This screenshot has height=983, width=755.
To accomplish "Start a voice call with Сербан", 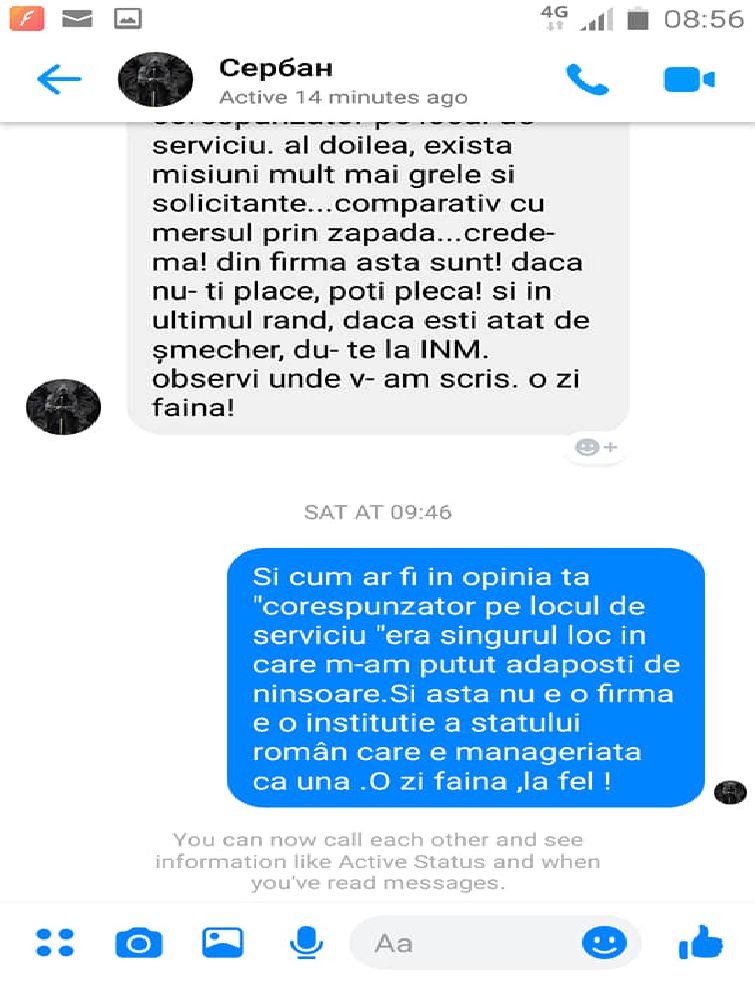I will click(x=587, y=79).
